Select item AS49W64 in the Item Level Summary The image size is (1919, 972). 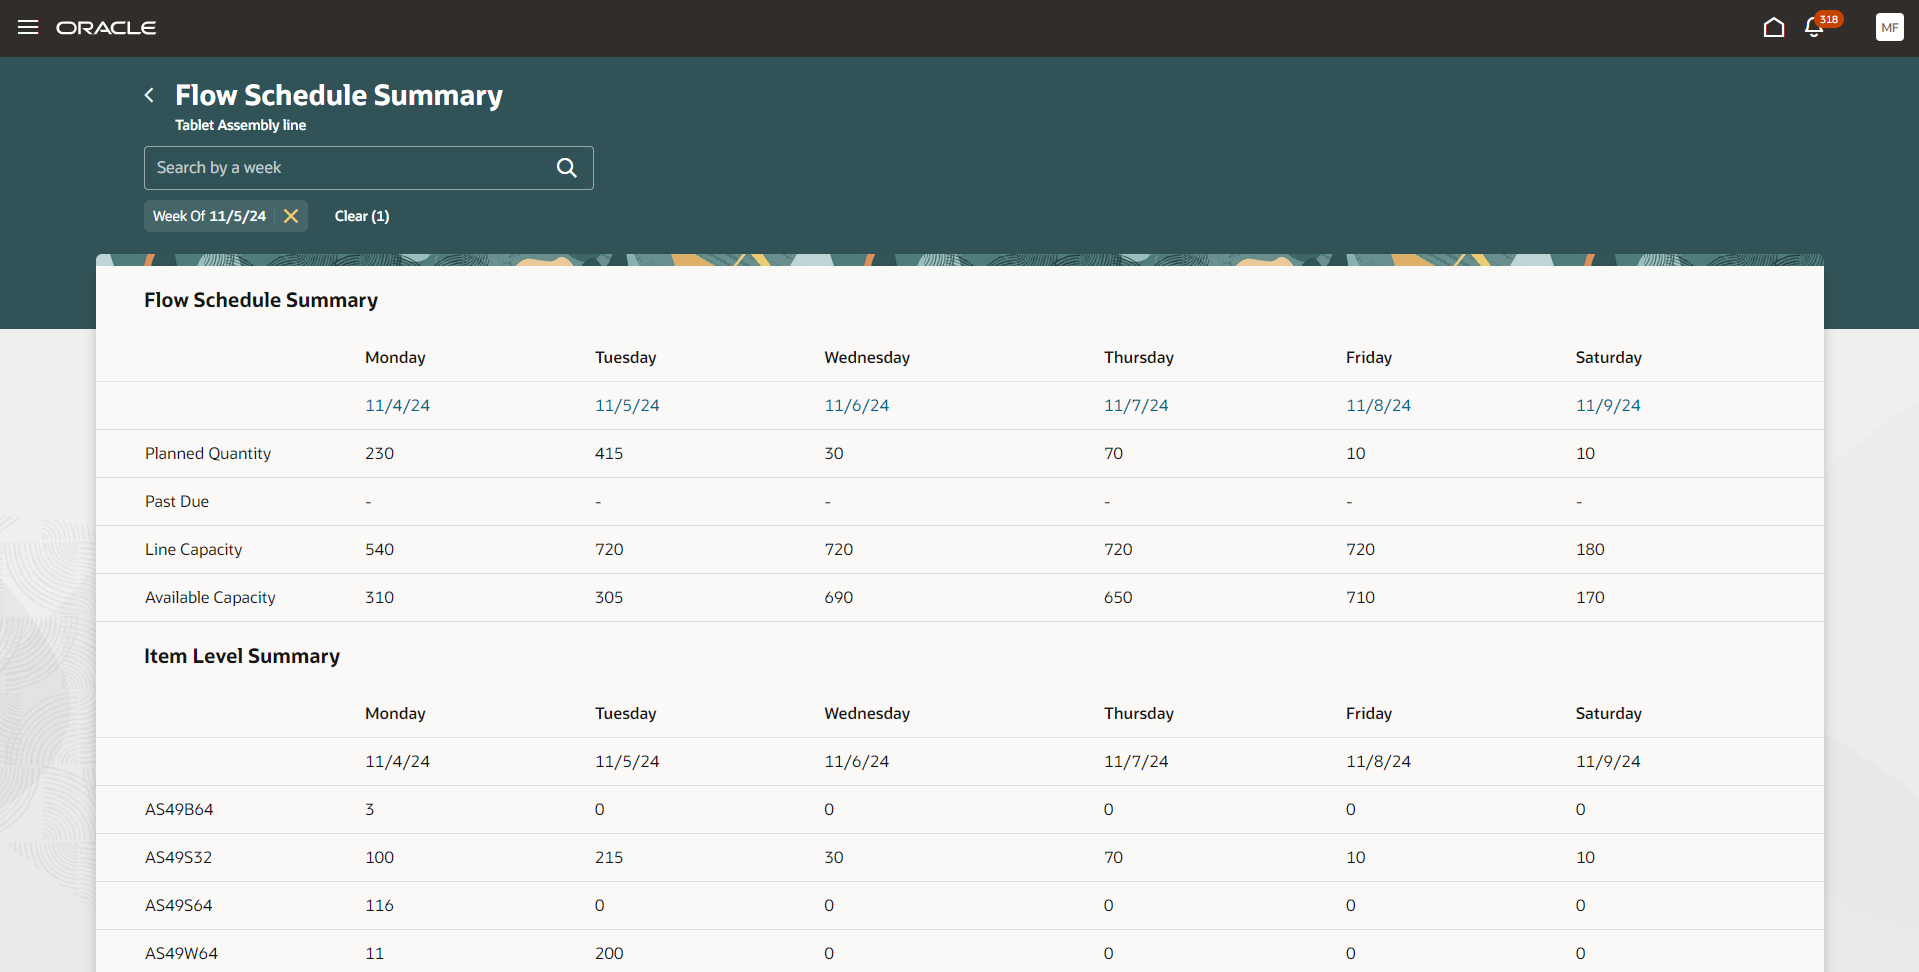181,953
